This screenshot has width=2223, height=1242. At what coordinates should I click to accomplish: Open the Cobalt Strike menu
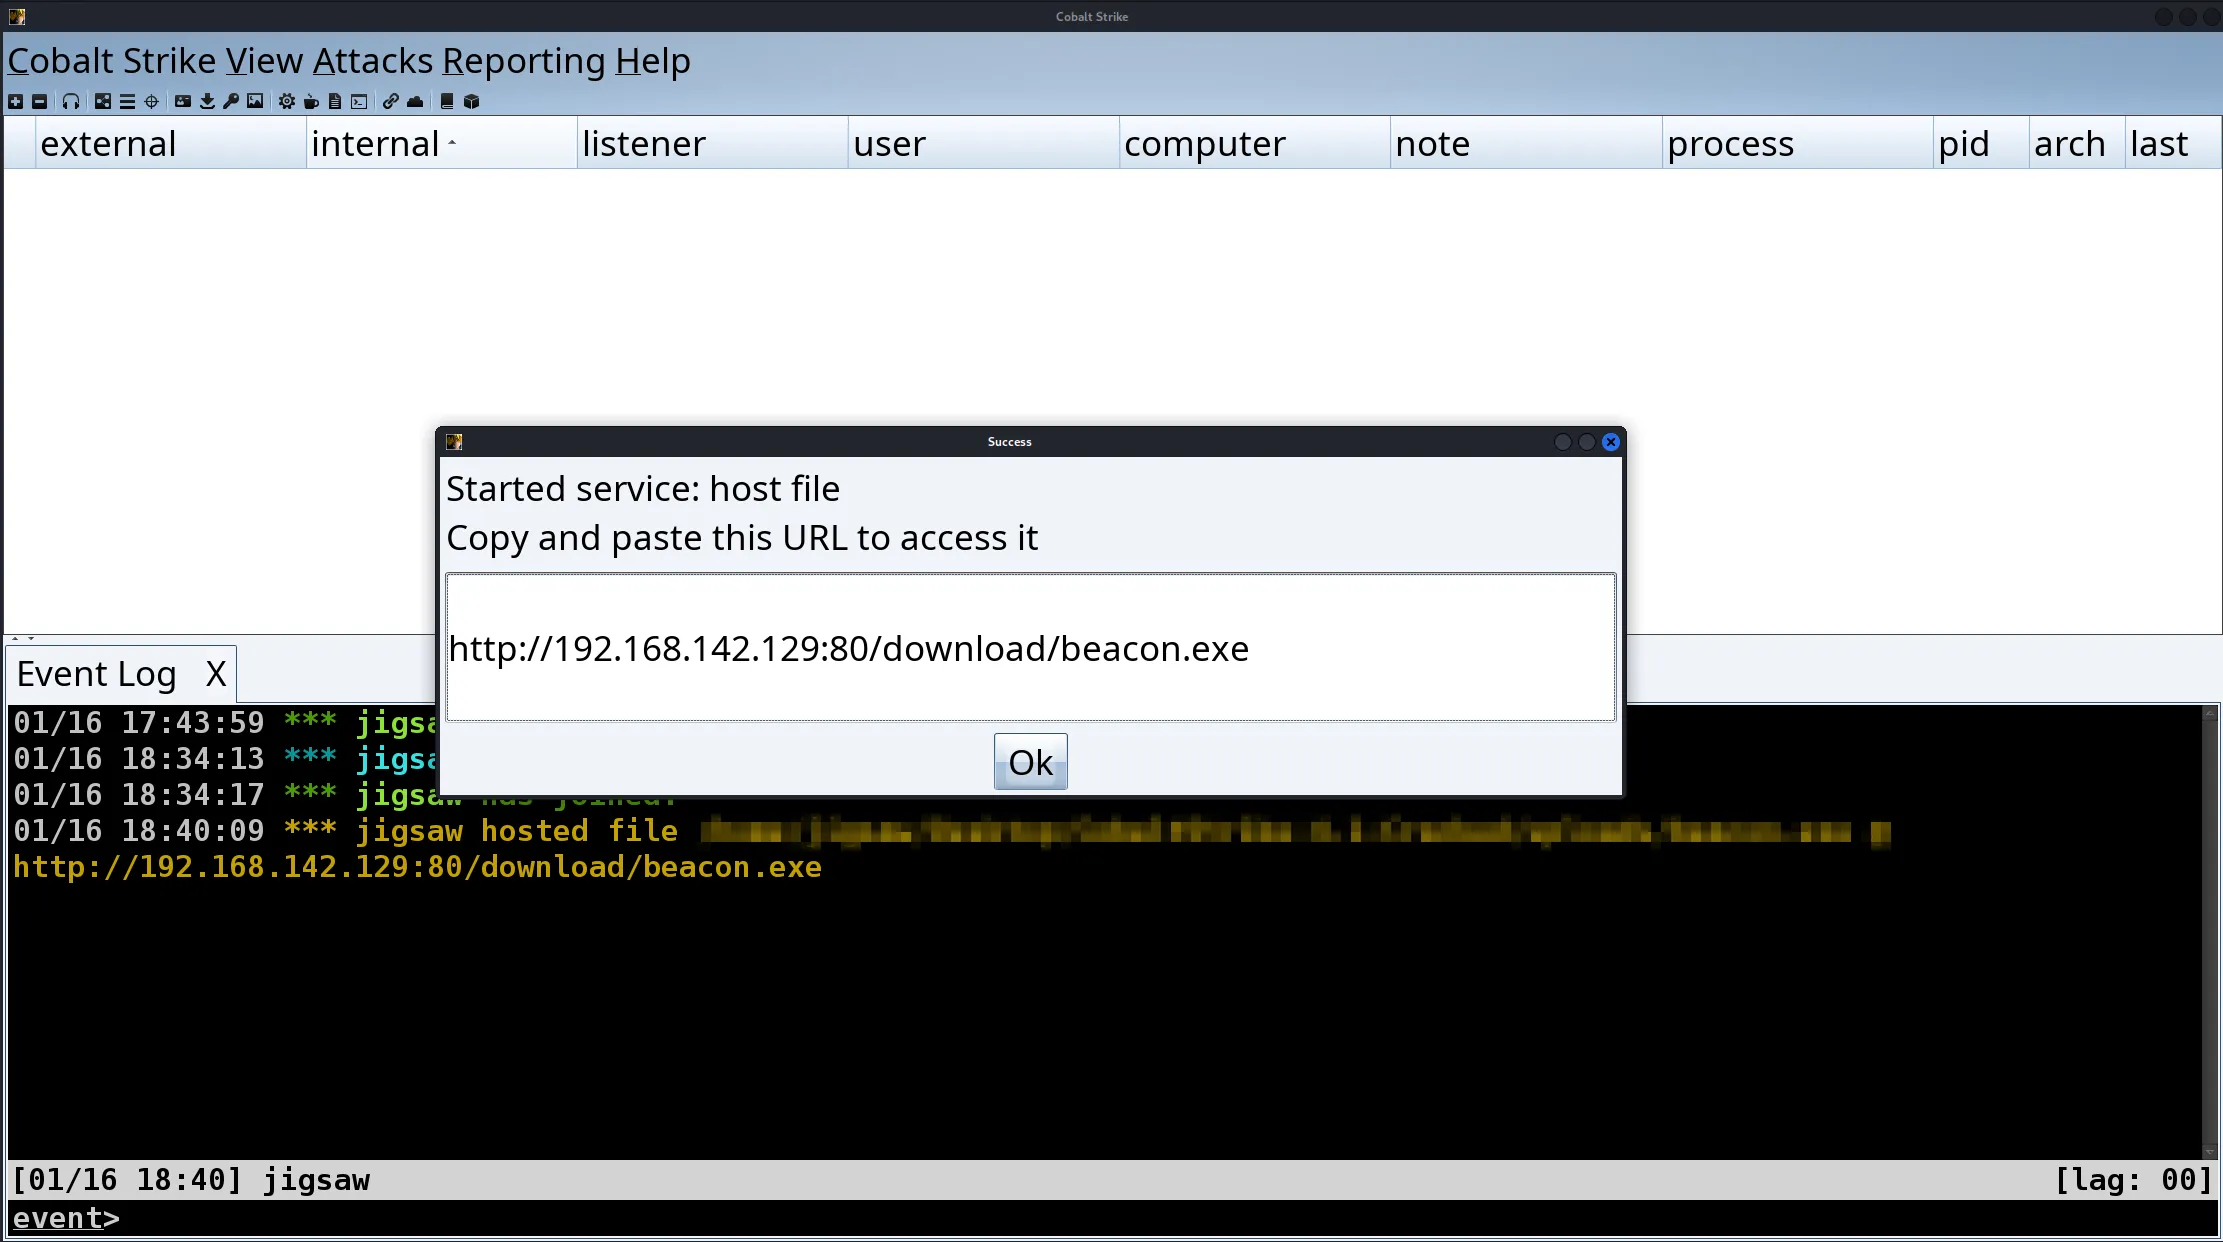(112, 61)
